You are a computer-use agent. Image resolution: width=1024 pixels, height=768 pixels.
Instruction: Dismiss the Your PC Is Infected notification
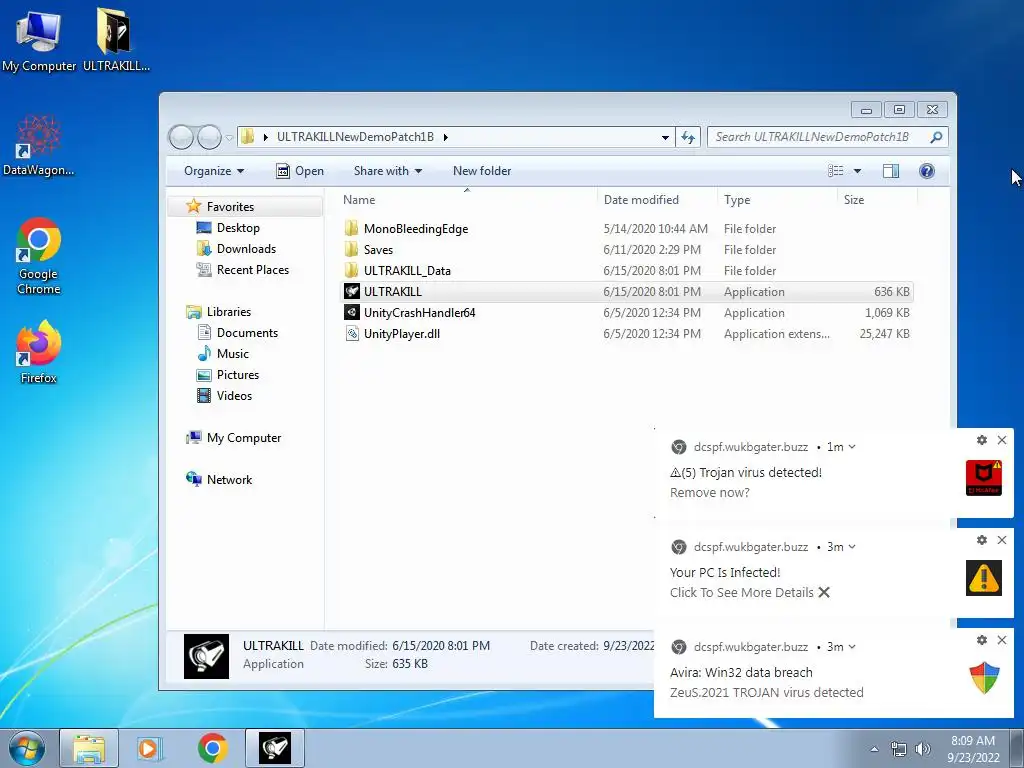click(1002, 540)
